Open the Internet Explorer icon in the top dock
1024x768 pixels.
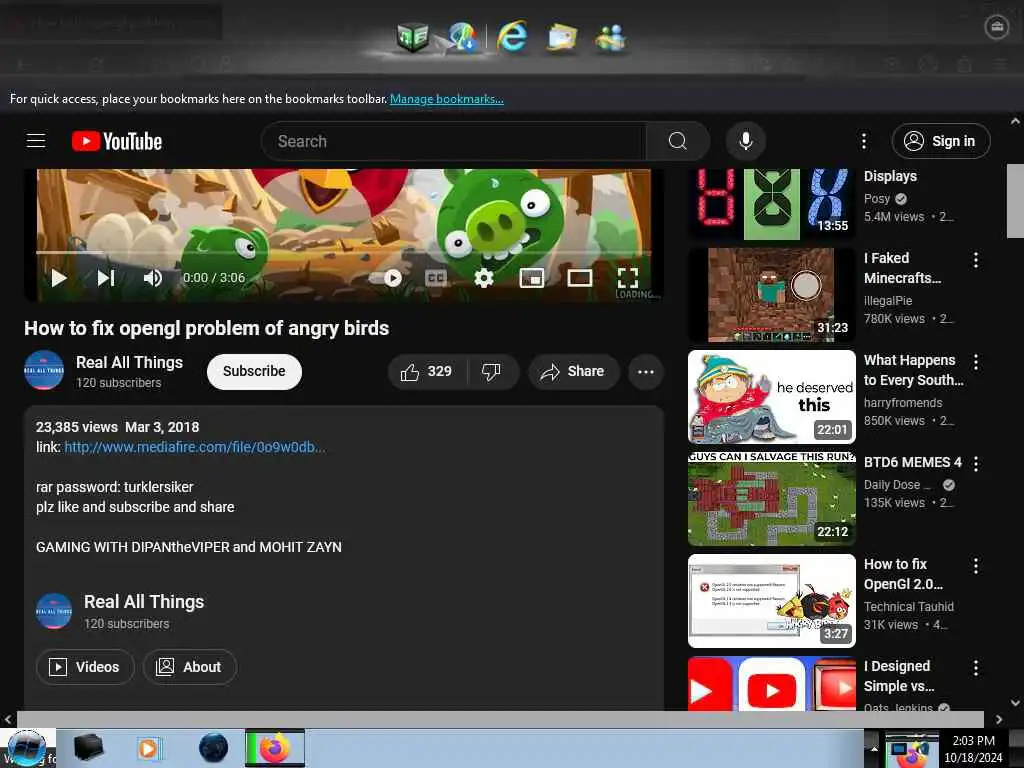512,36
